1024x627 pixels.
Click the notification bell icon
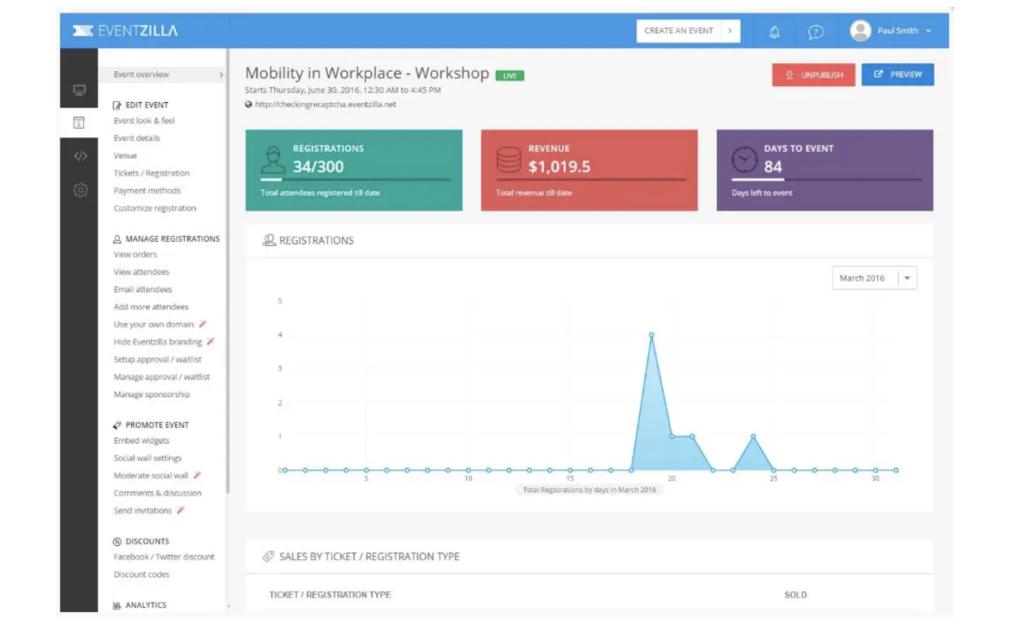pos(774,31)
